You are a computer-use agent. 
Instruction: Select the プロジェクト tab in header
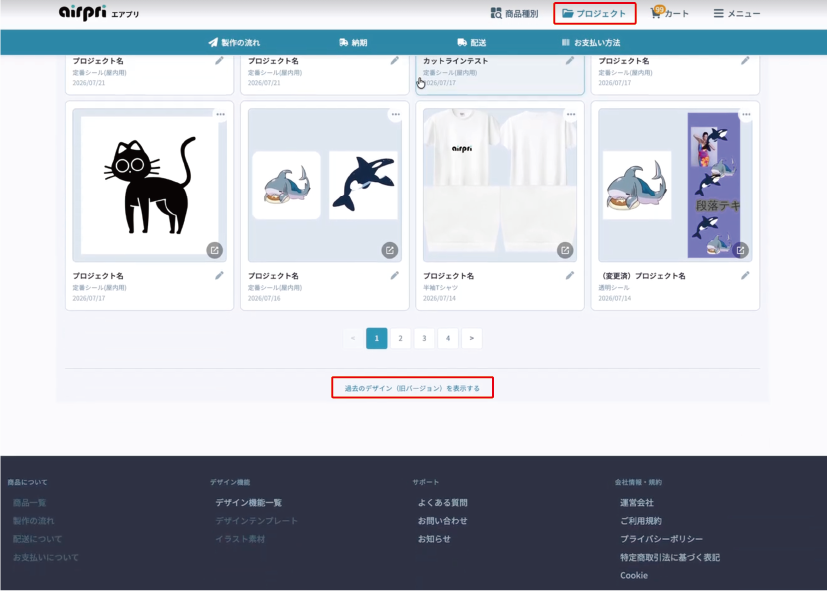pyautogui.click(x=595, y=13)
